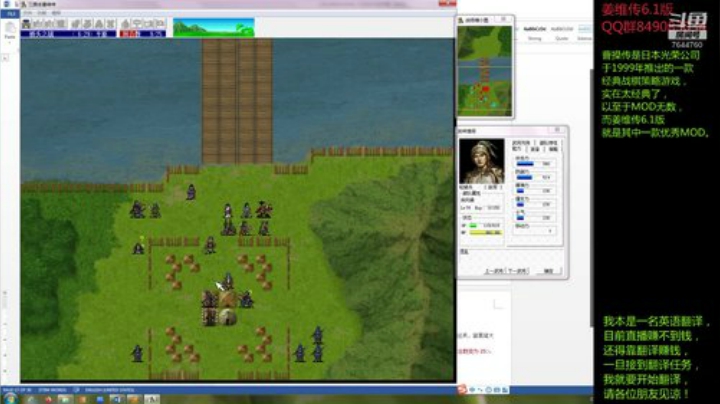Viewport: 720px width, 404px height.
Task: Open the Word File tab
Action: [x=10, y=14]
